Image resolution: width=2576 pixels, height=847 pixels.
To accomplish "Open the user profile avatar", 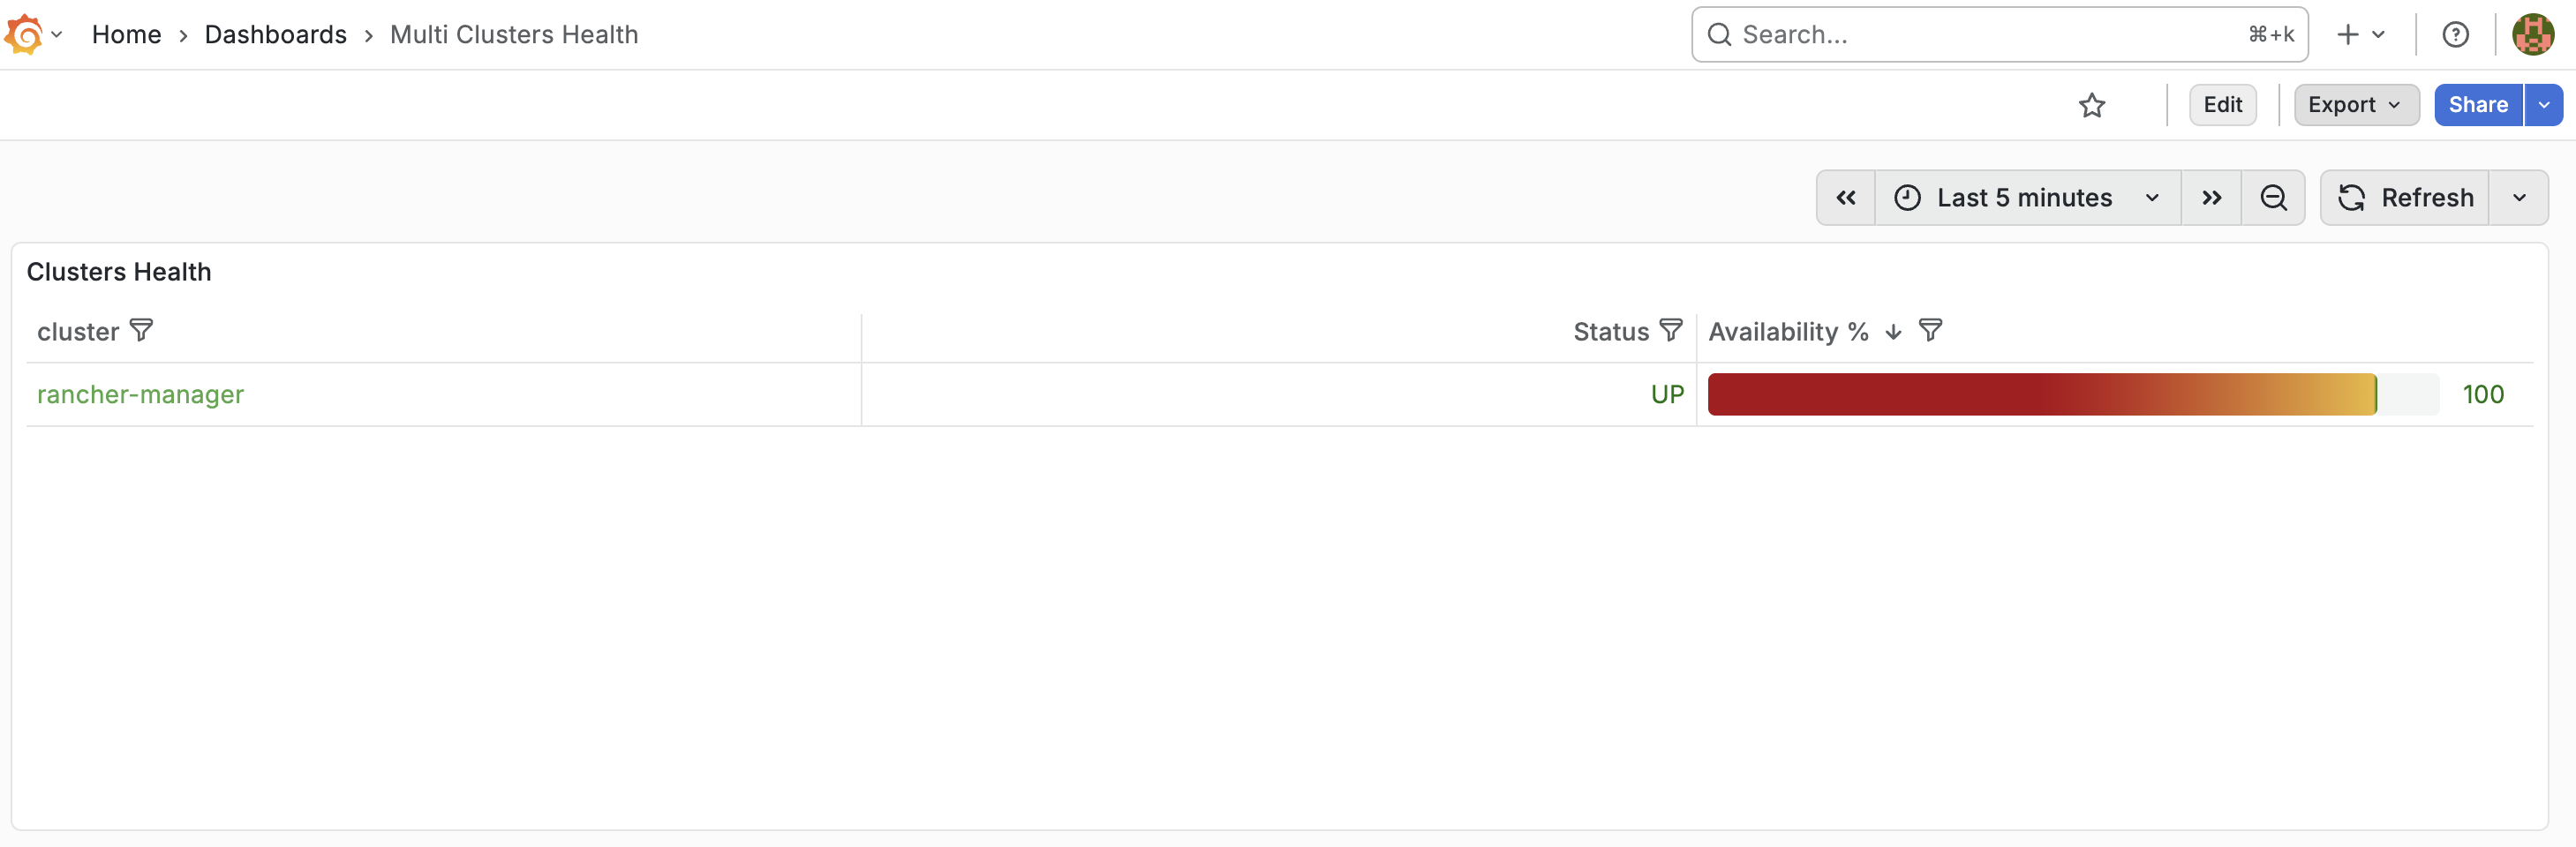I will tap(2533, 35).
